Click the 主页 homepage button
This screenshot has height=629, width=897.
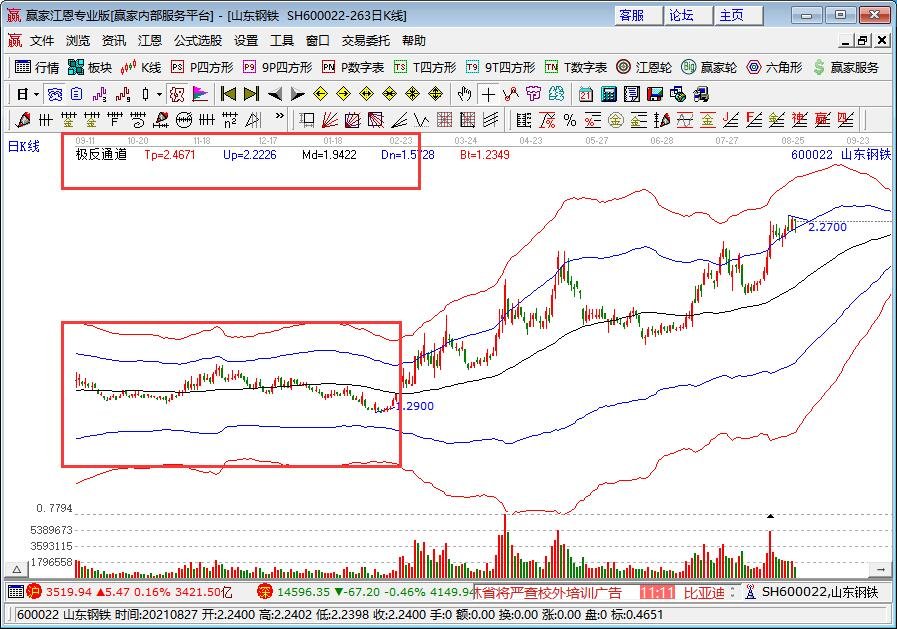click(739, 15)
